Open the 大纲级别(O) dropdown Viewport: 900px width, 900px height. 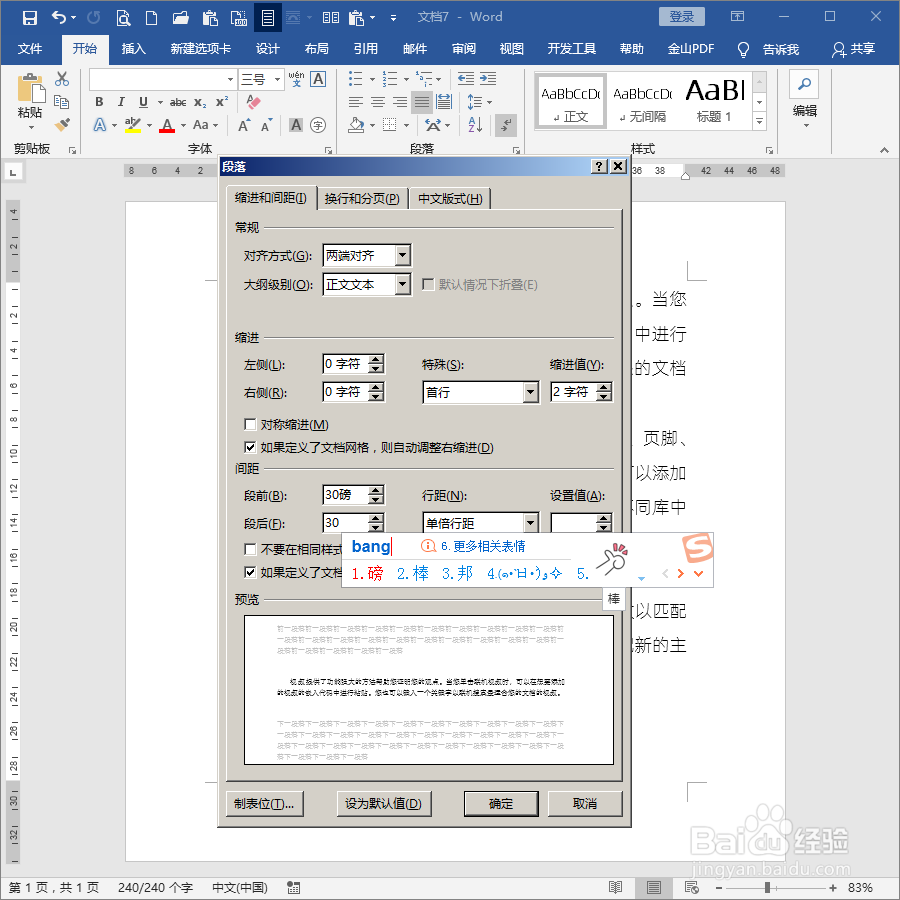[403, 284]
